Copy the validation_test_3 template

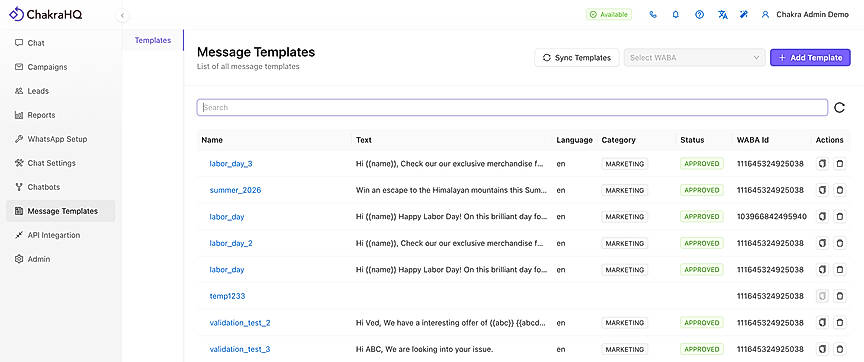[822, 349]
